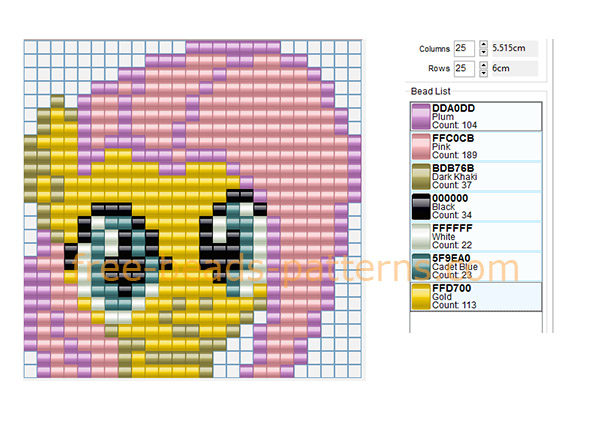The width and height of the screenshot is (600, 440).
Task: Click the Columns label
Action: pyautogui.click(x=434, y=49)
